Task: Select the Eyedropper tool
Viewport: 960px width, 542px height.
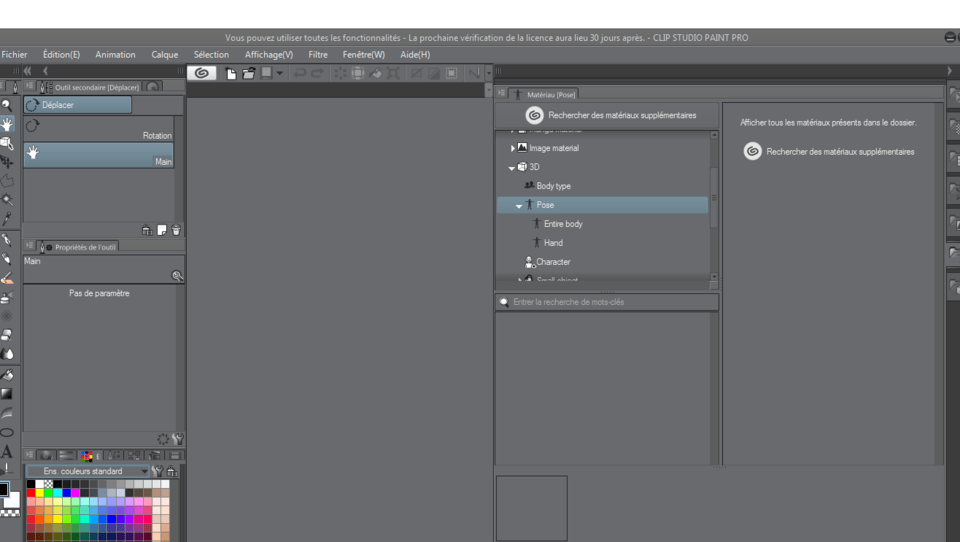Action: tap(7, 219)
